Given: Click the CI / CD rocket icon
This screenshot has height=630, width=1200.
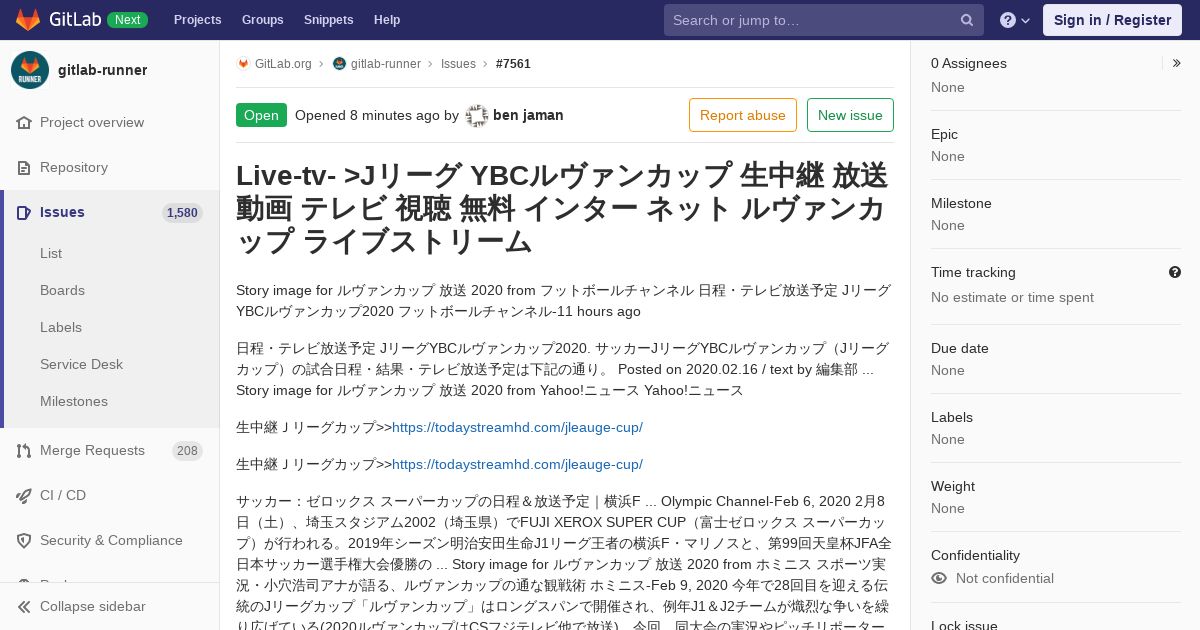Looking at the screenshot, I should (x=24, y=495).
